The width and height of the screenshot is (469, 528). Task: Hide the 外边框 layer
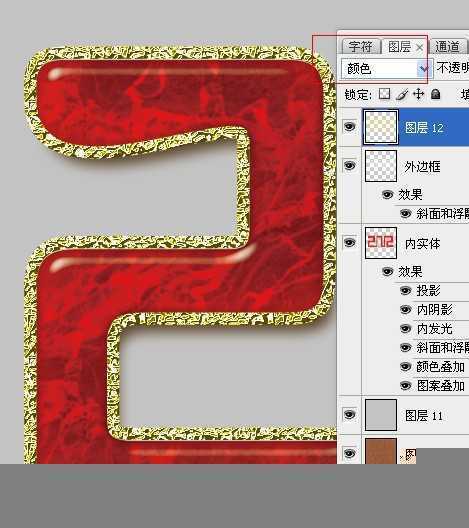[x=349, y=165]
